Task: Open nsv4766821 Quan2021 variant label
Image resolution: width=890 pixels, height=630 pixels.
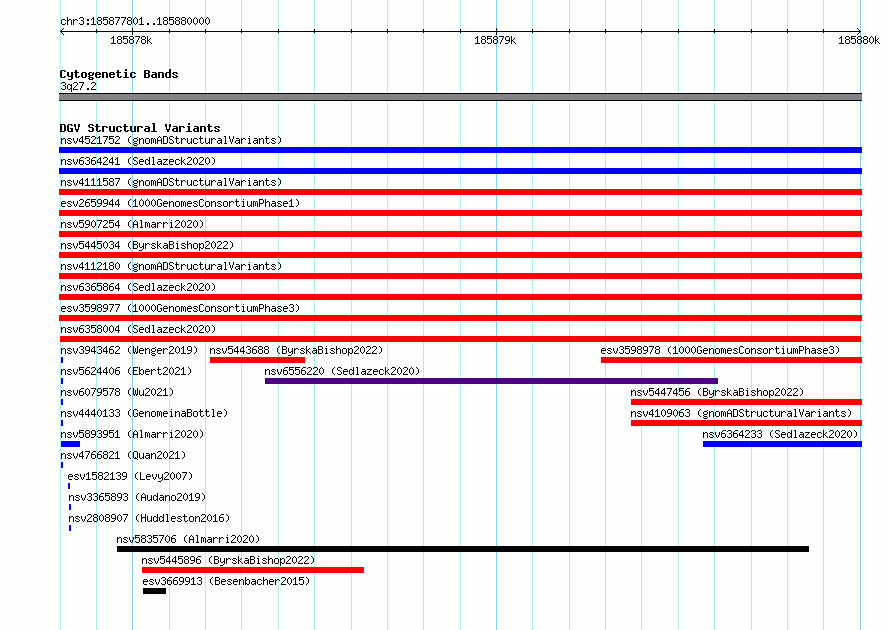Action: point(123,455)
